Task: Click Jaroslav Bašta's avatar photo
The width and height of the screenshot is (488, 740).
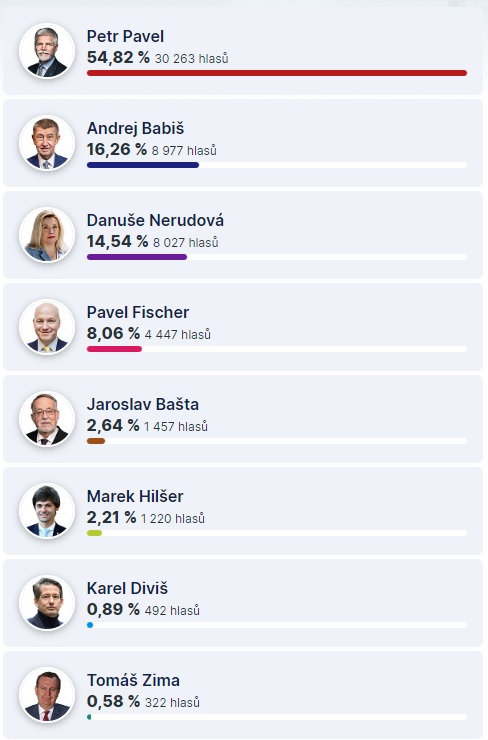Action: pos(47,419)
